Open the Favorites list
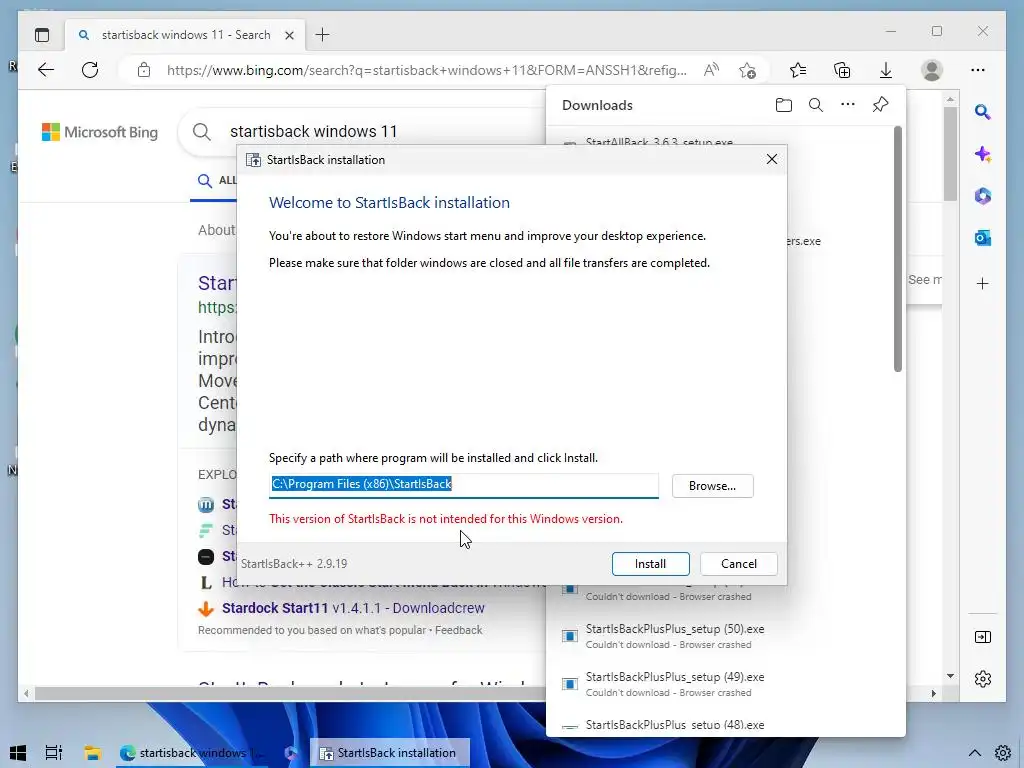The image size is (1024, 768). click(x=798, y=70)
